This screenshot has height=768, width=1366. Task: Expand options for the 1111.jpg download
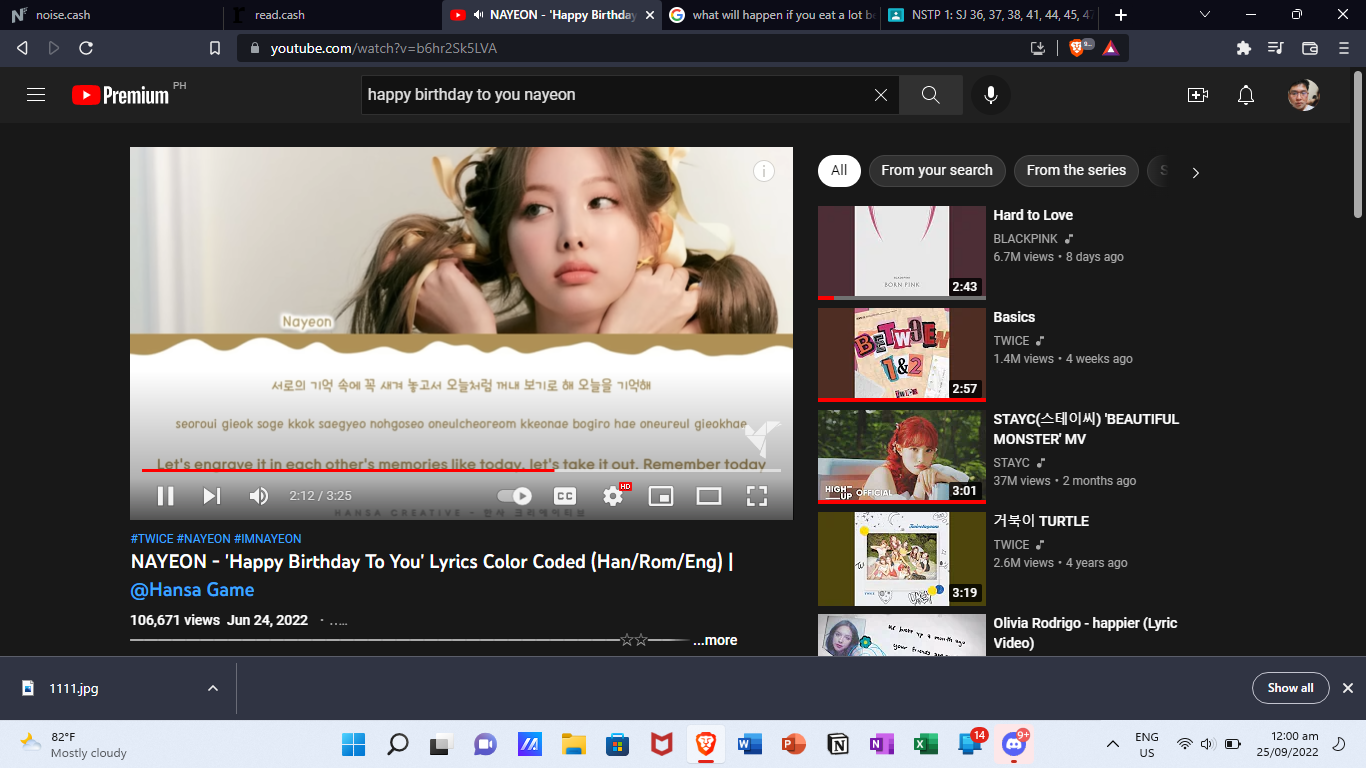point(212,688)
